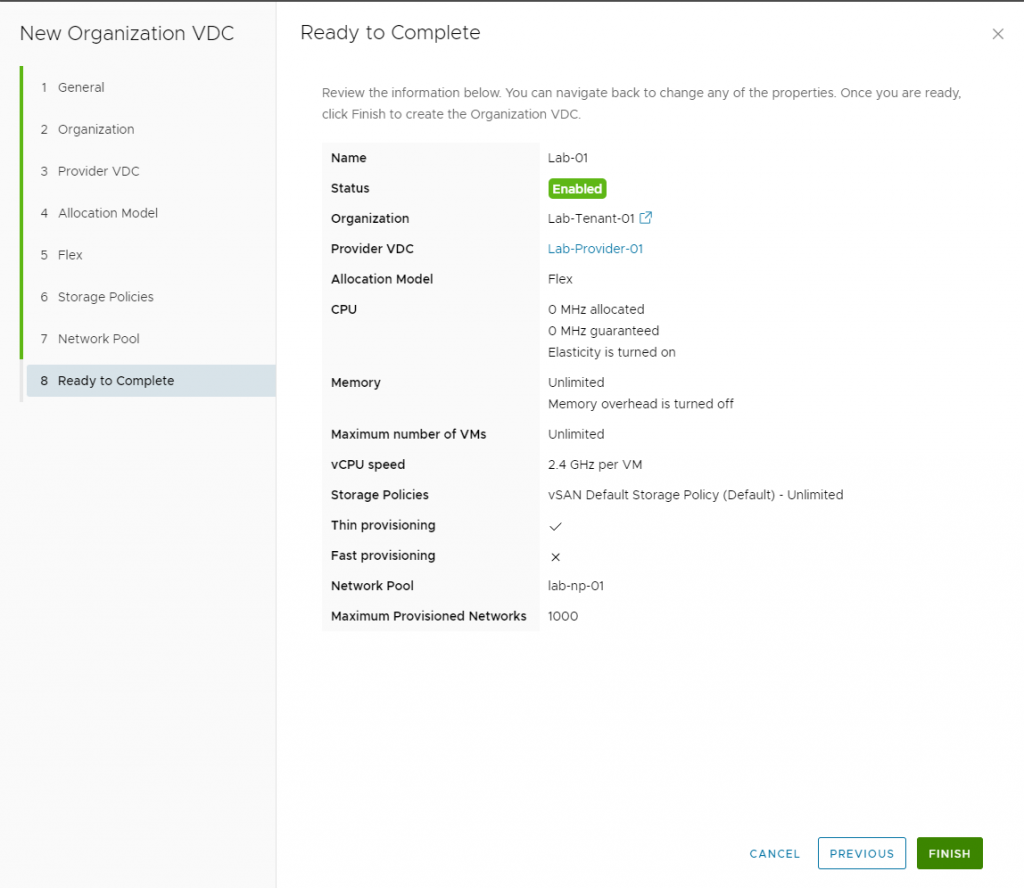Screen dimensions: 1024x888
Task: Click '2.4 GHz per VM' value
Action: click(x=595, y=465)
